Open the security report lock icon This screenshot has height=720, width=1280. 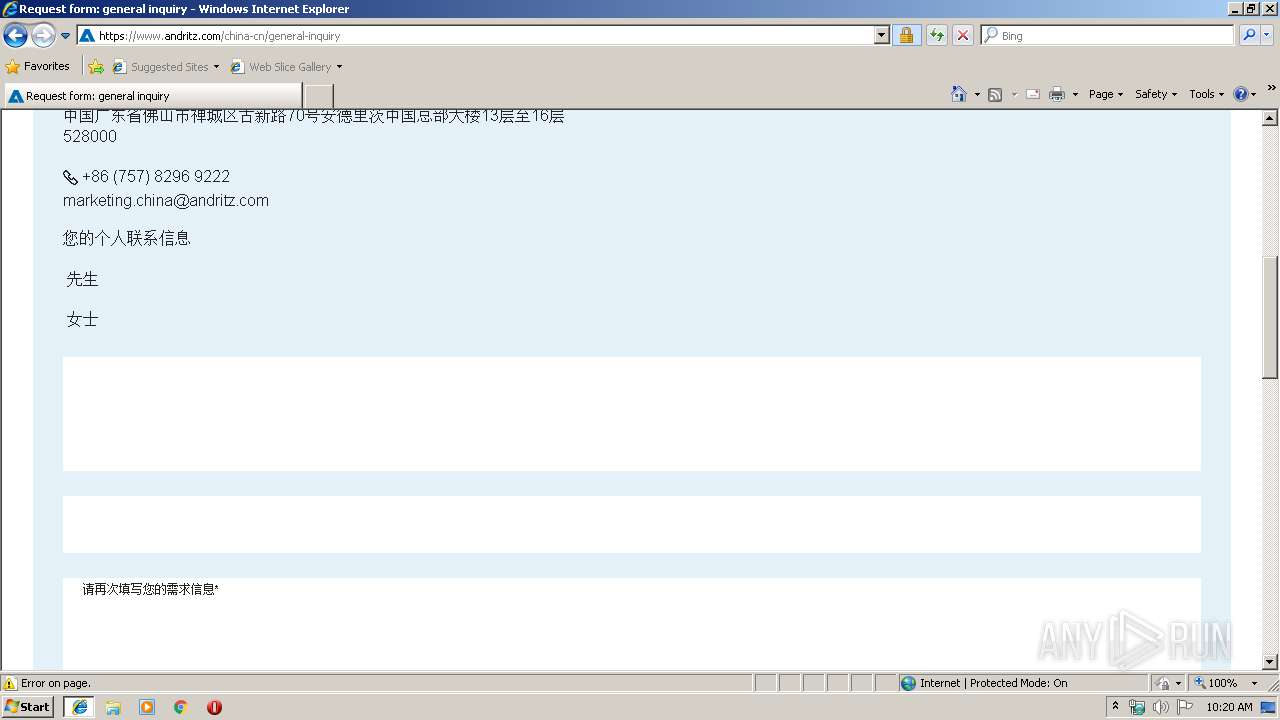click(x=906, y=35)
